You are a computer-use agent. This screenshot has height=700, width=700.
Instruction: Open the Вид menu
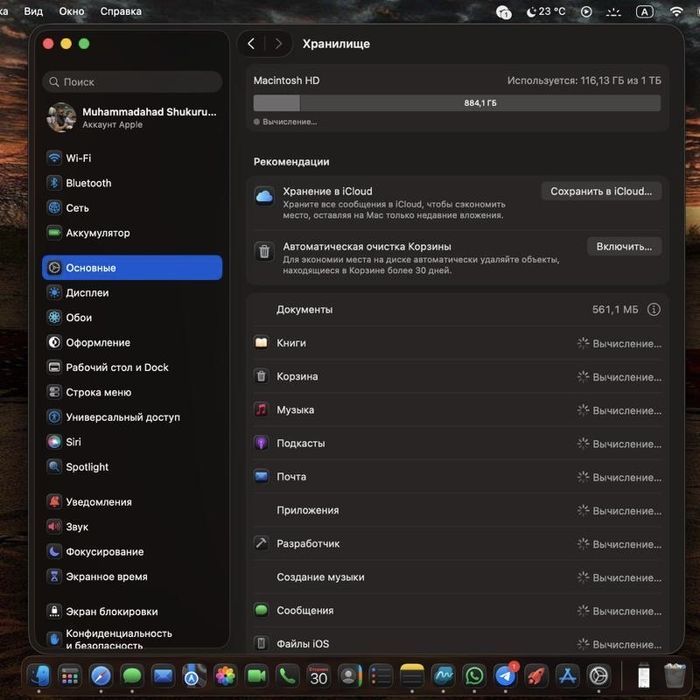(x=33, y=11)
